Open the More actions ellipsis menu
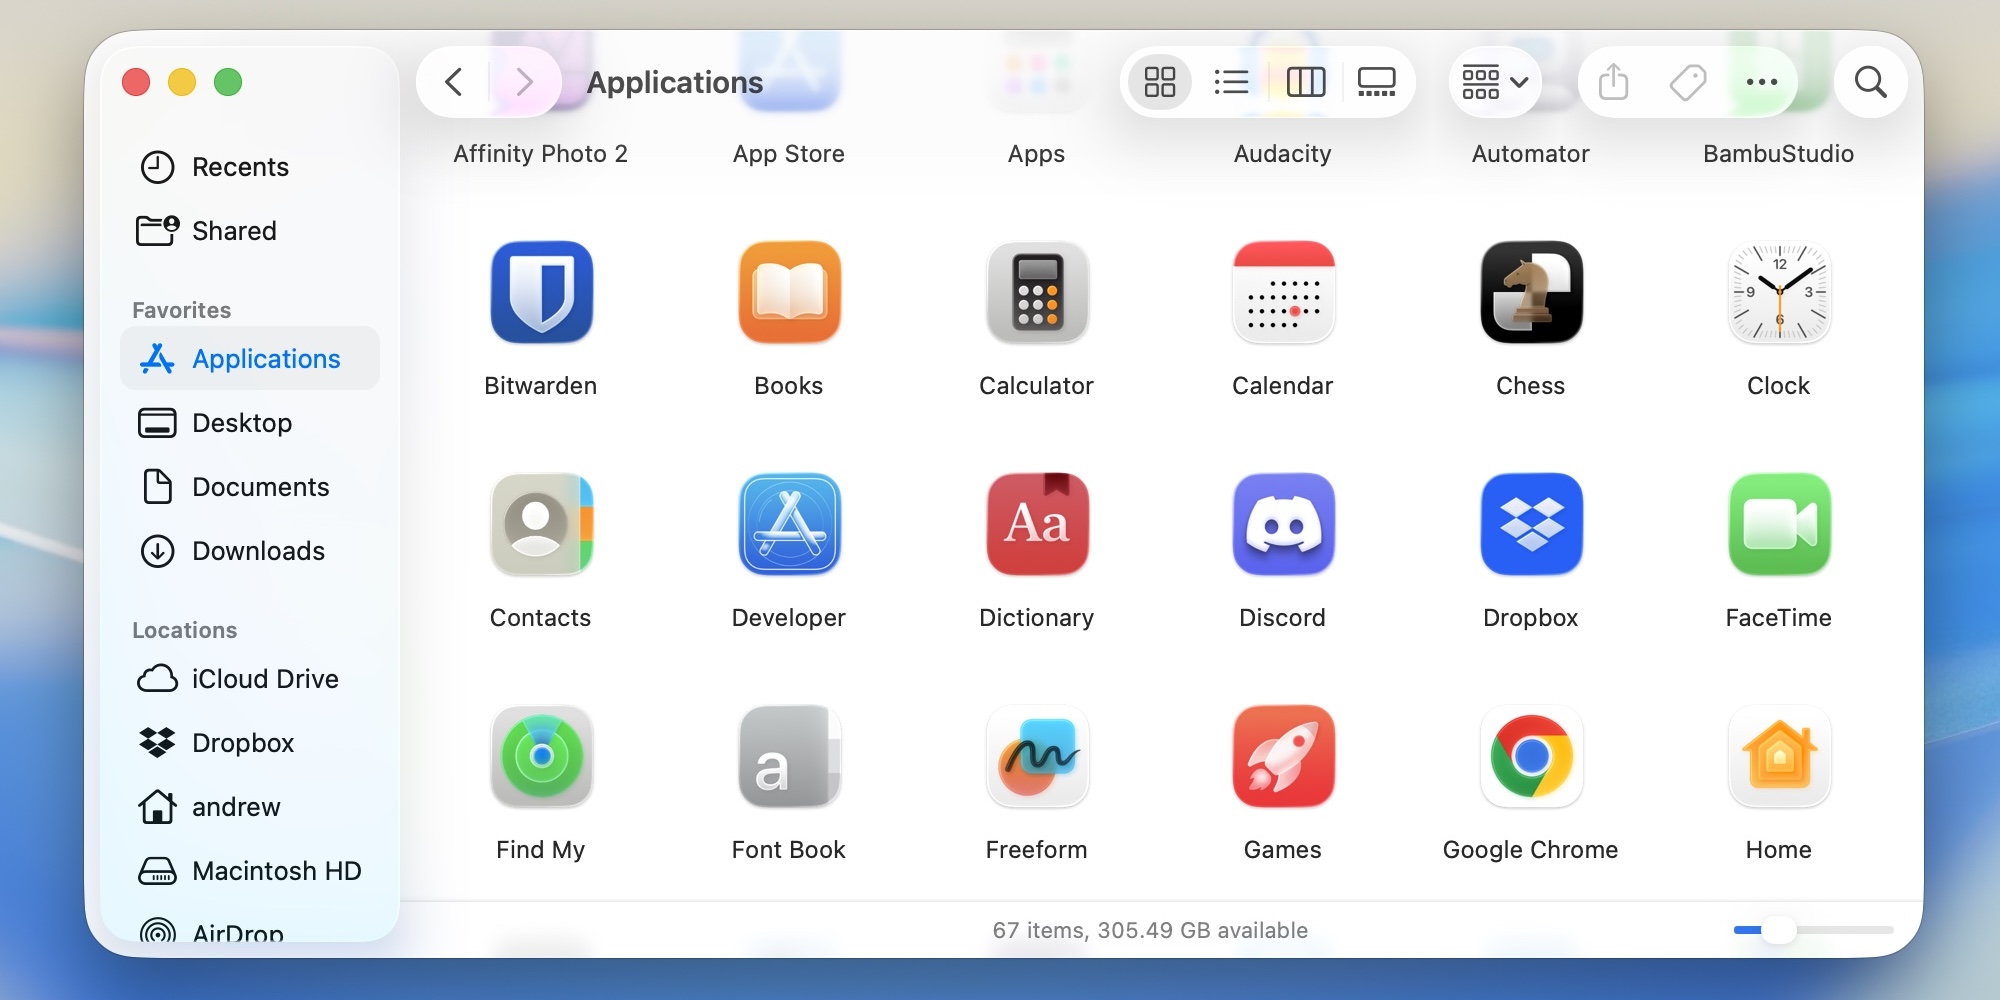 (x=1761, y=82)
